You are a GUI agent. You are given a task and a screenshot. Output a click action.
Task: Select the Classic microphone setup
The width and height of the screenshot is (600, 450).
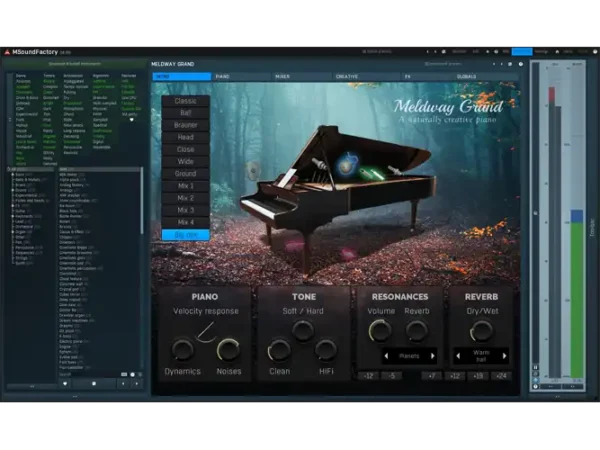tap(186, 101)
